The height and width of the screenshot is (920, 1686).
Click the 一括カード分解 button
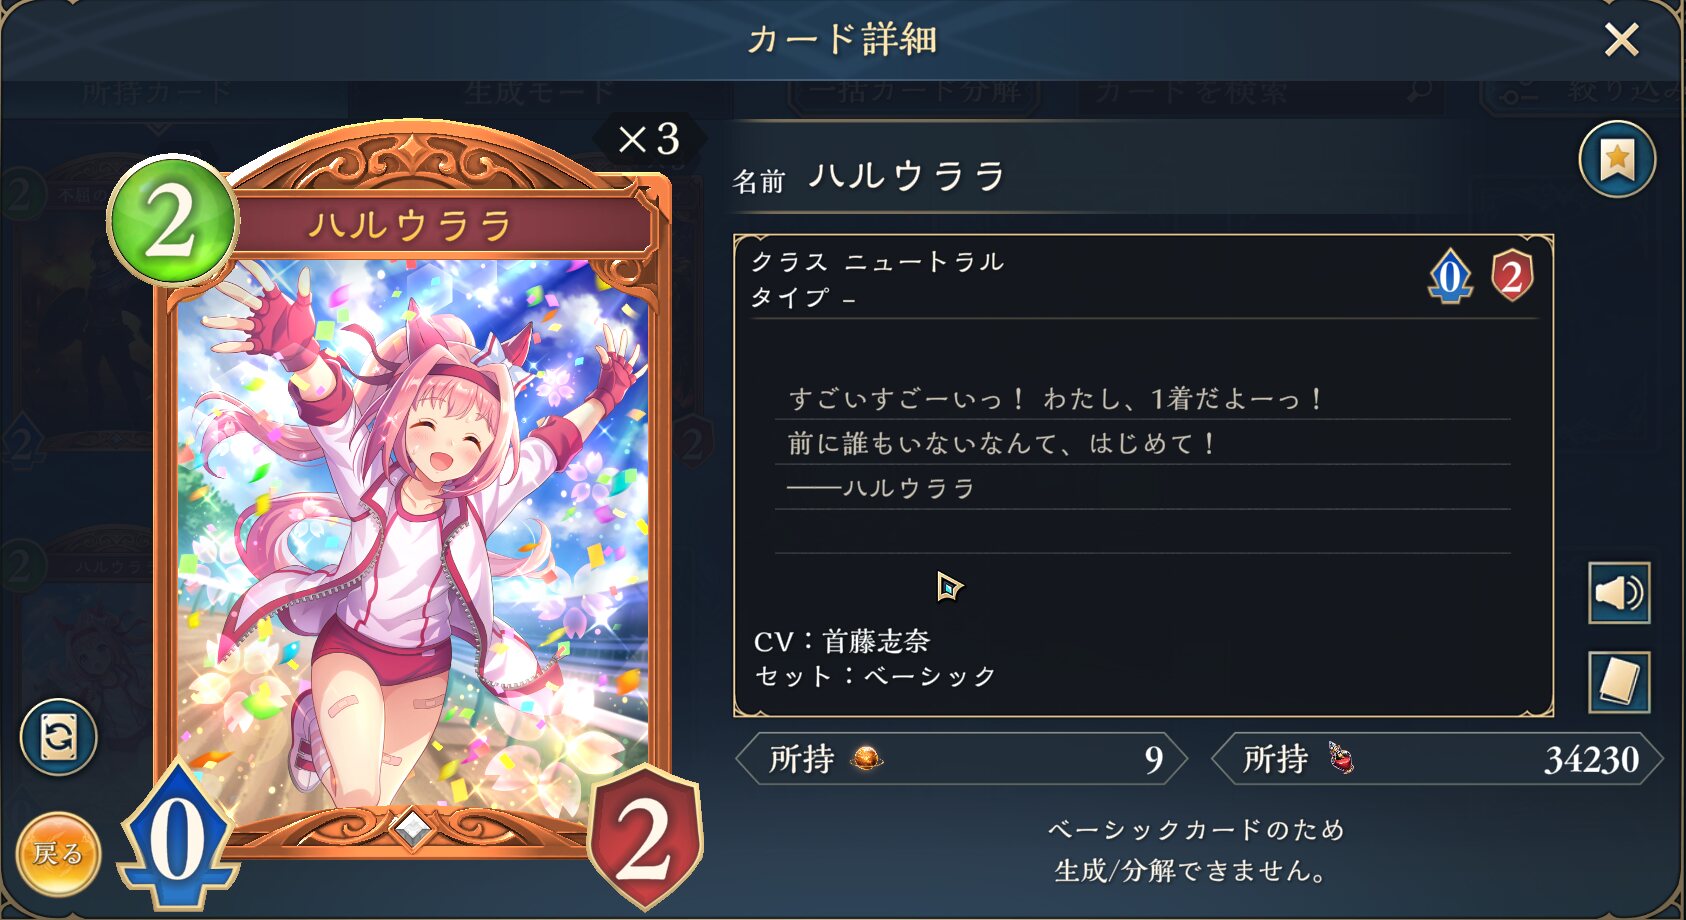(x=915, y=94)
